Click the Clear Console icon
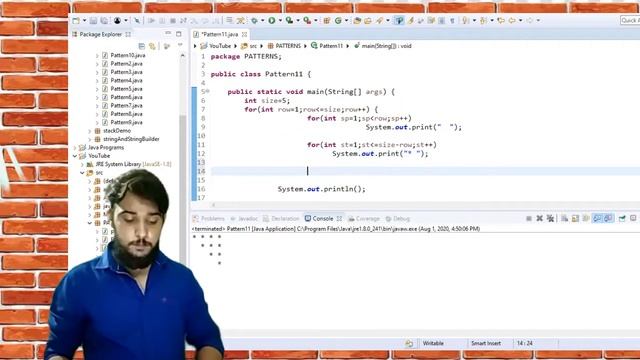 (564, 219)
